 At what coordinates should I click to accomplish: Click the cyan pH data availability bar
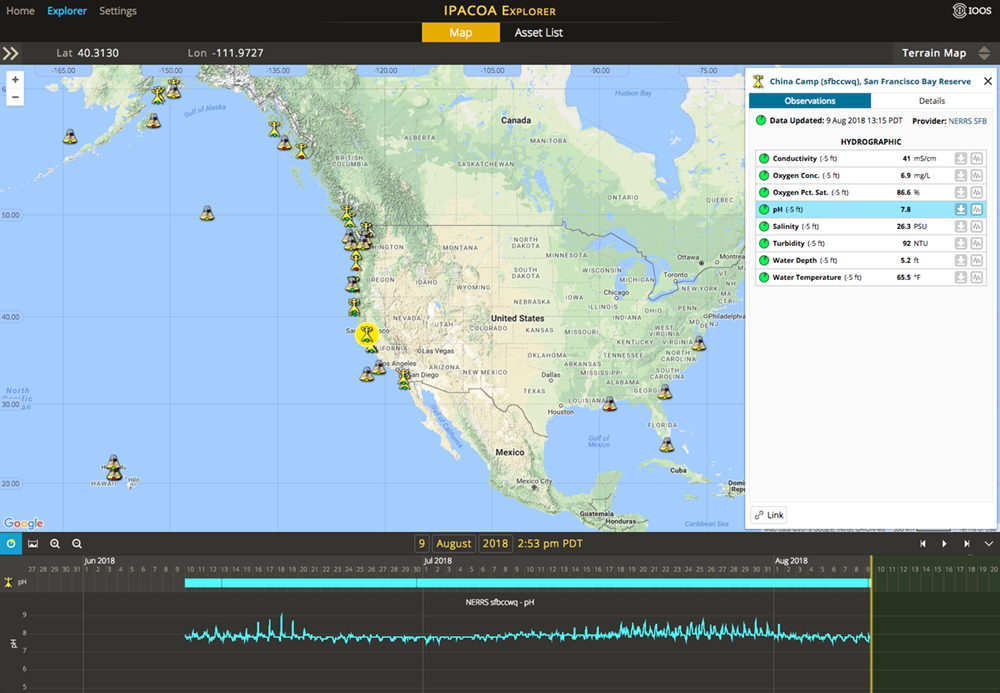[x=527, y=582]
